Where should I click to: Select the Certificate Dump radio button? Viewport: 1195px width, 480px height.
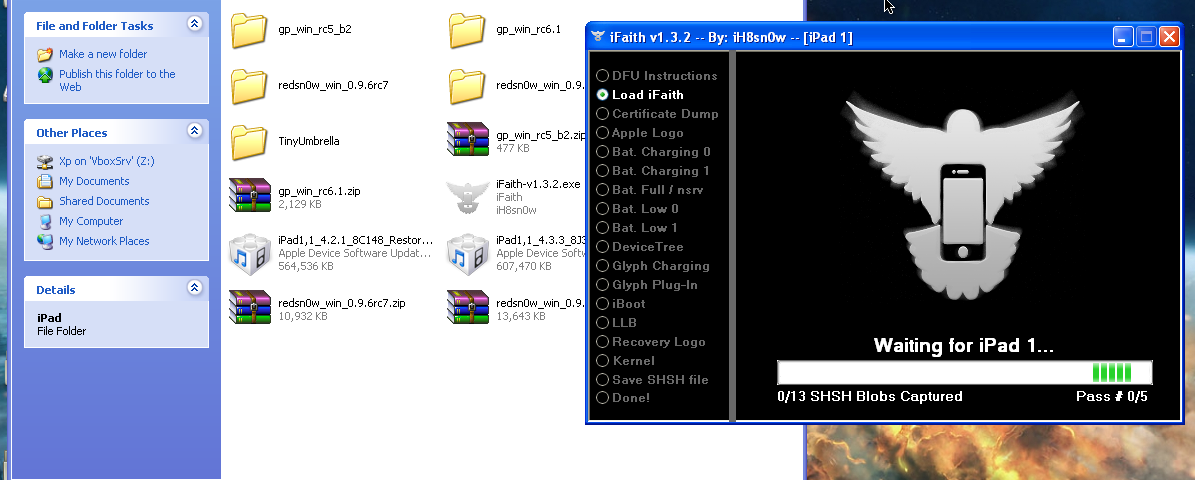click(x=602, y=114)
